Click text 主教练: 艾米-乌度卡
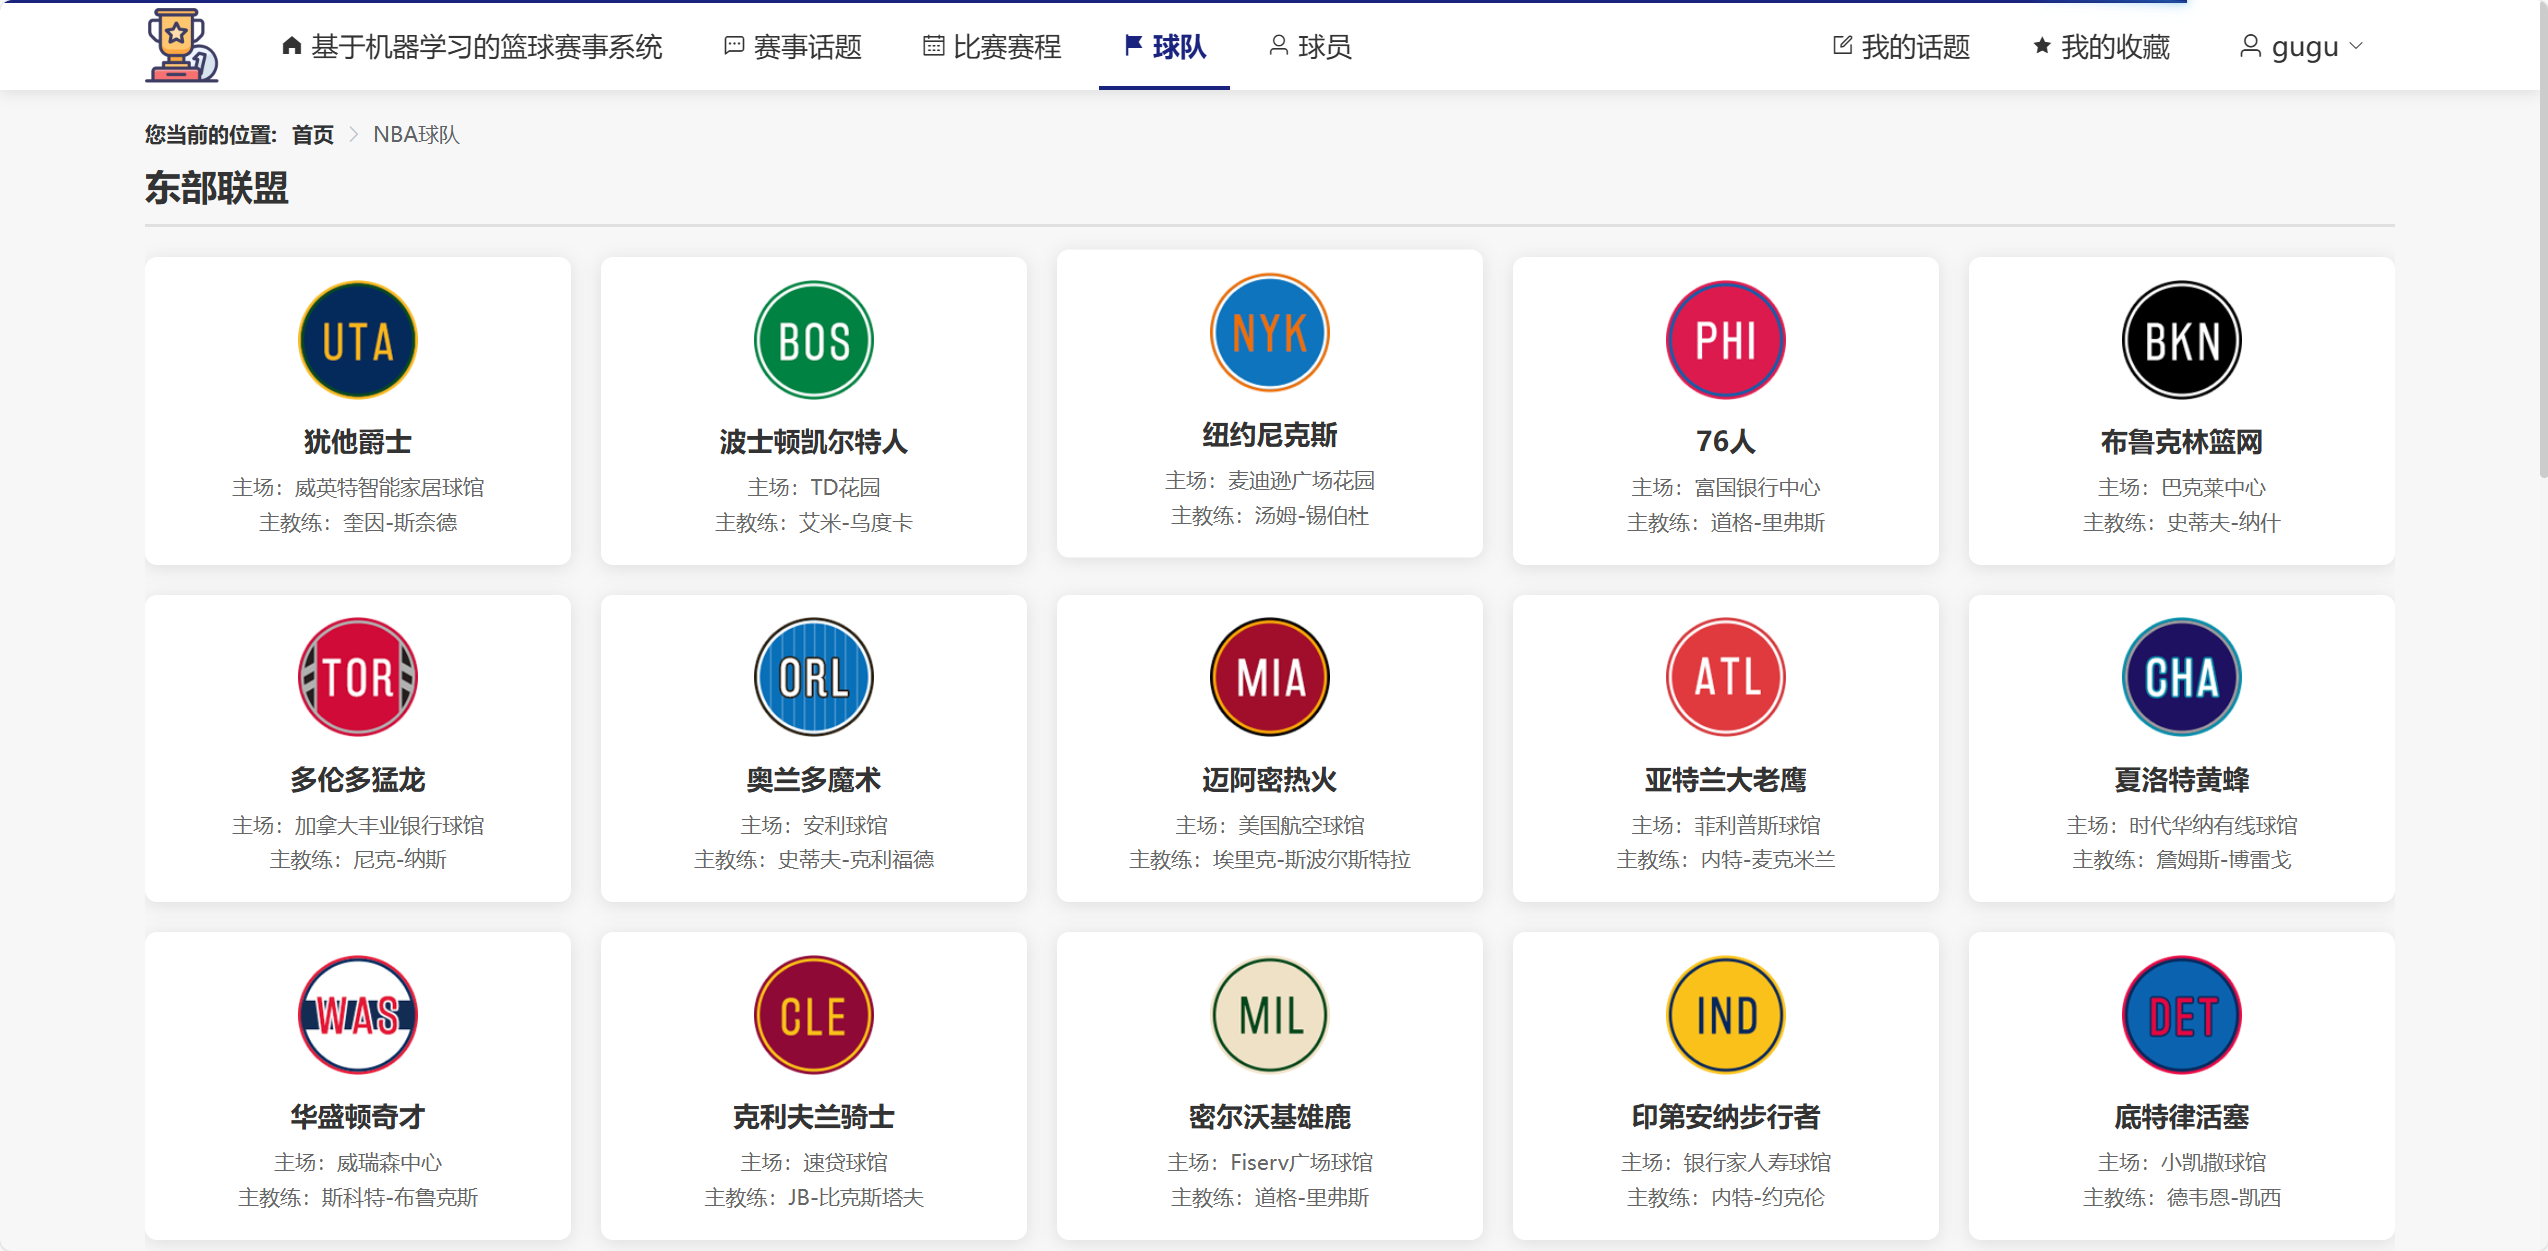Image resolution: width=2548 pixels, height=1251 pixels. point(814,522)
